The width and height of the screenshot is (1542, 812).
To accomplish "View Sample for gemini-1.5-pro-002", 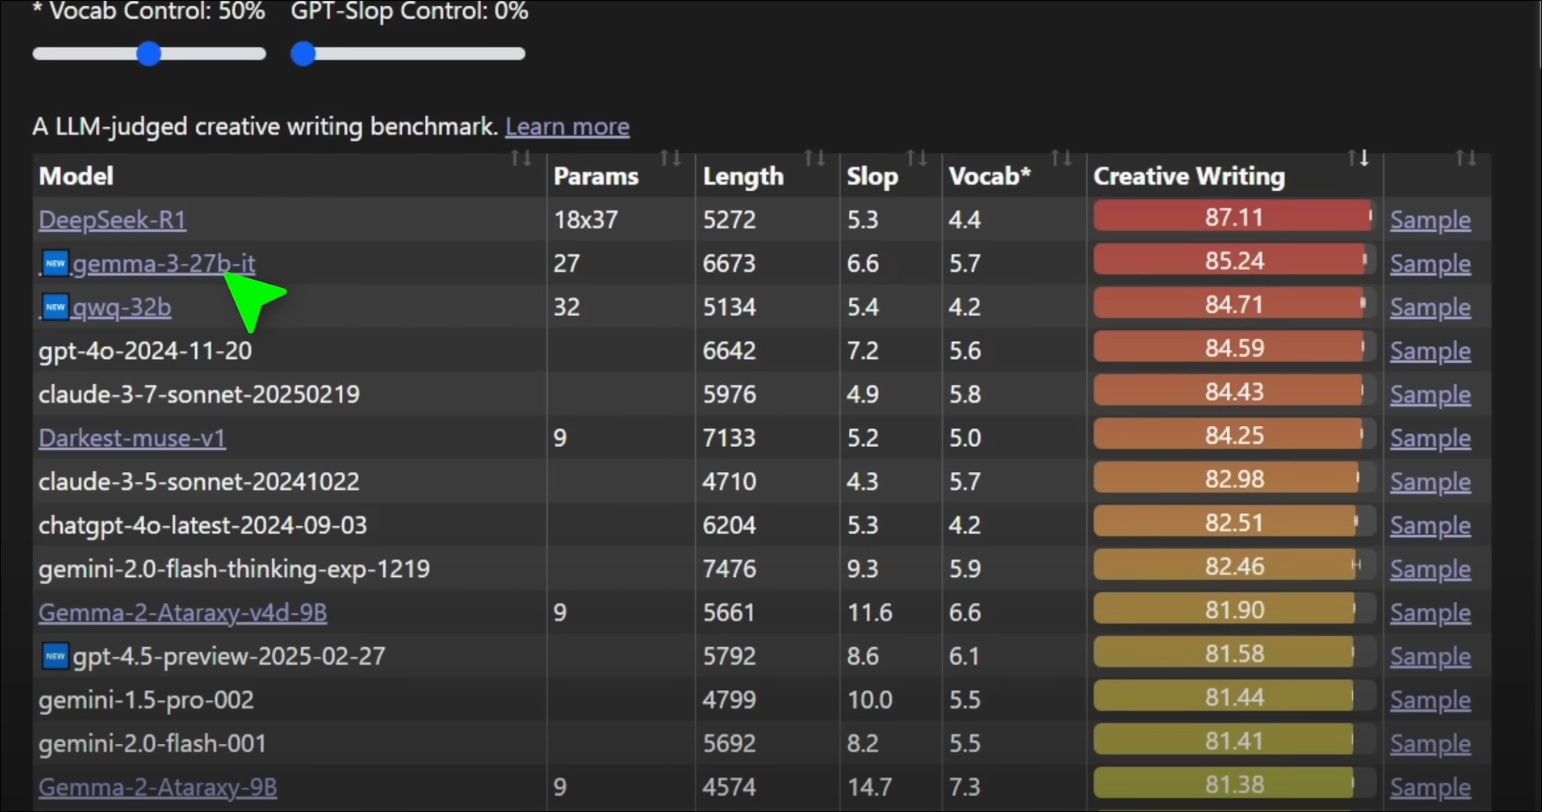I will (1430, 700).
